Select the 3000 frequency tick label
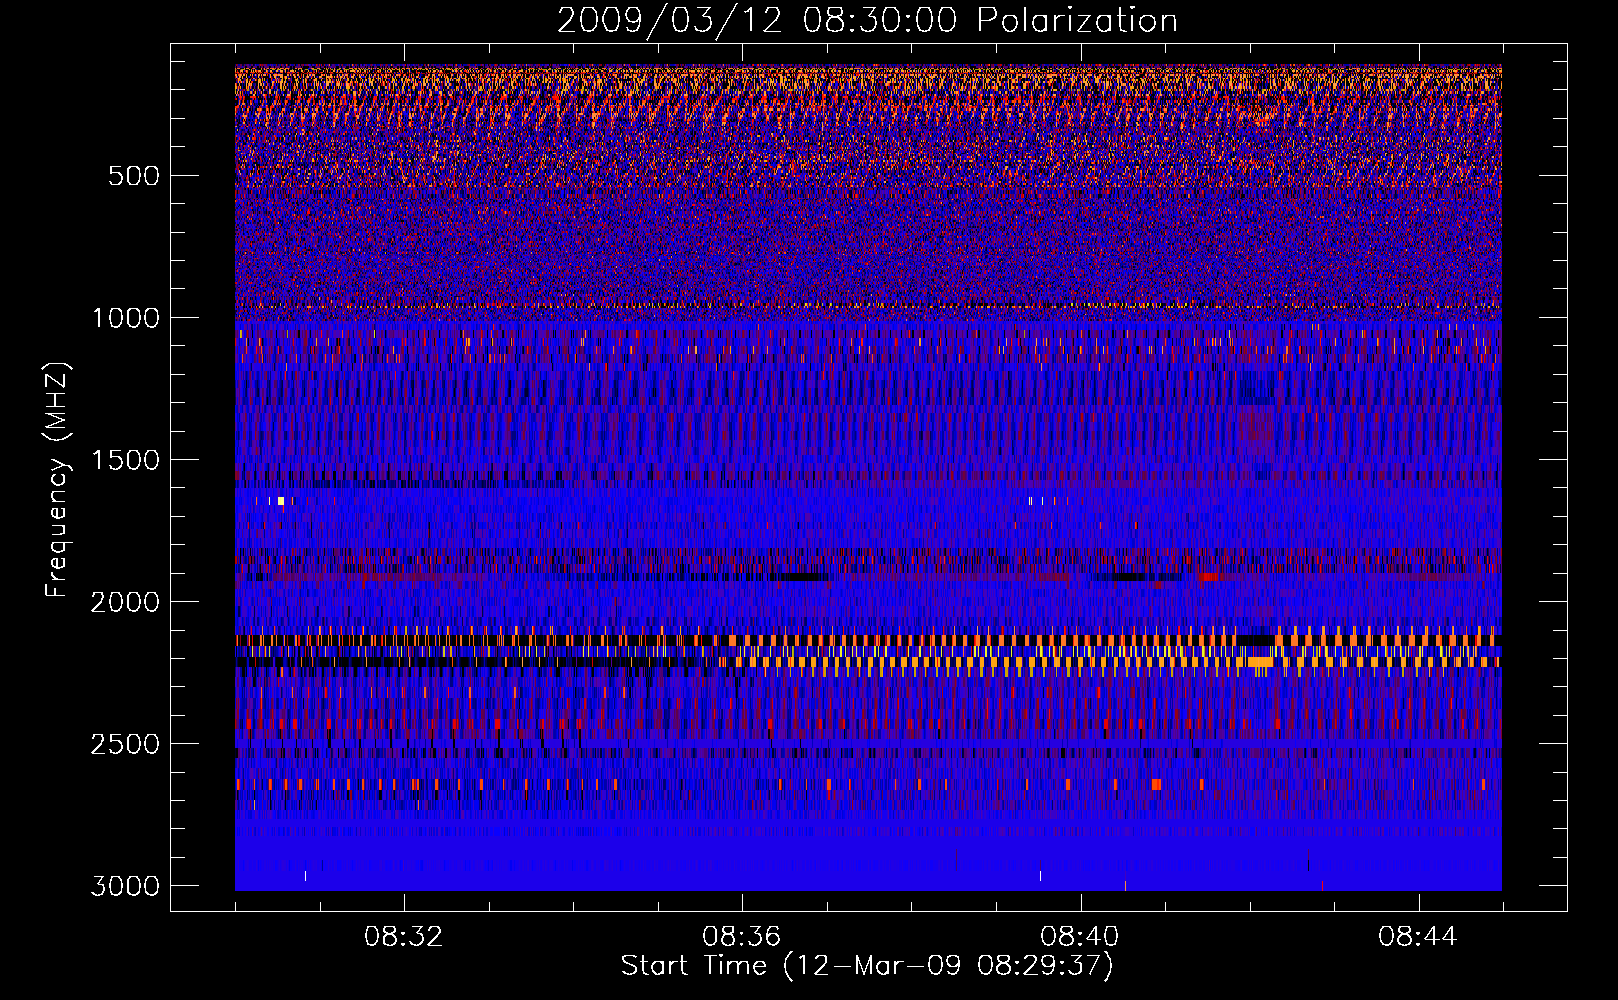Image resolution: width=1618 pixels, height=1000 pixels. coord(125,886)
